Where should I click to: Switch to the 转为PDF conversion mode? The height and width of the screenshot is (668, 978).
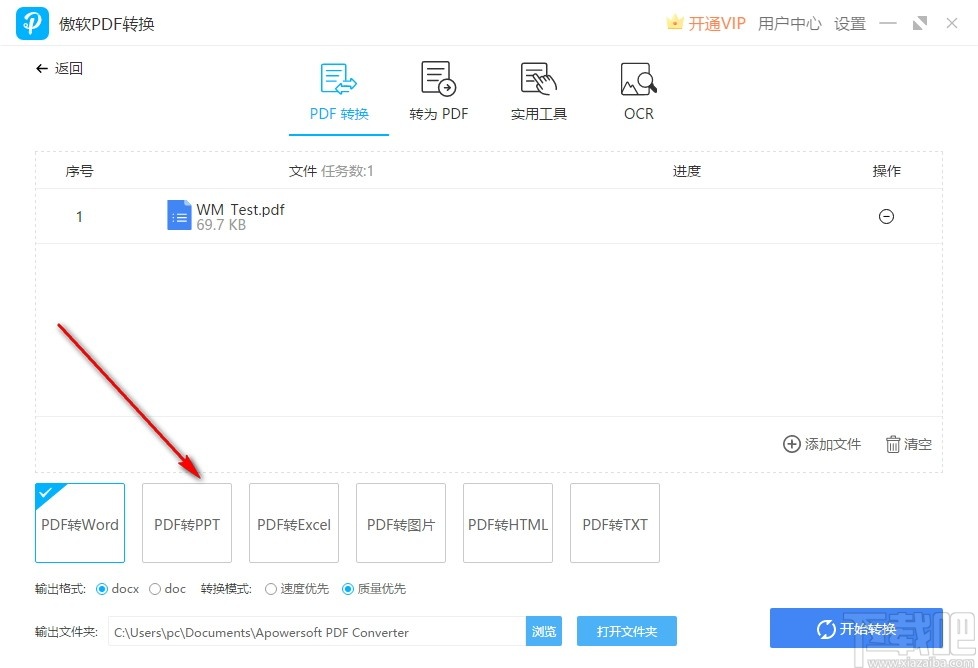point(438,90)
